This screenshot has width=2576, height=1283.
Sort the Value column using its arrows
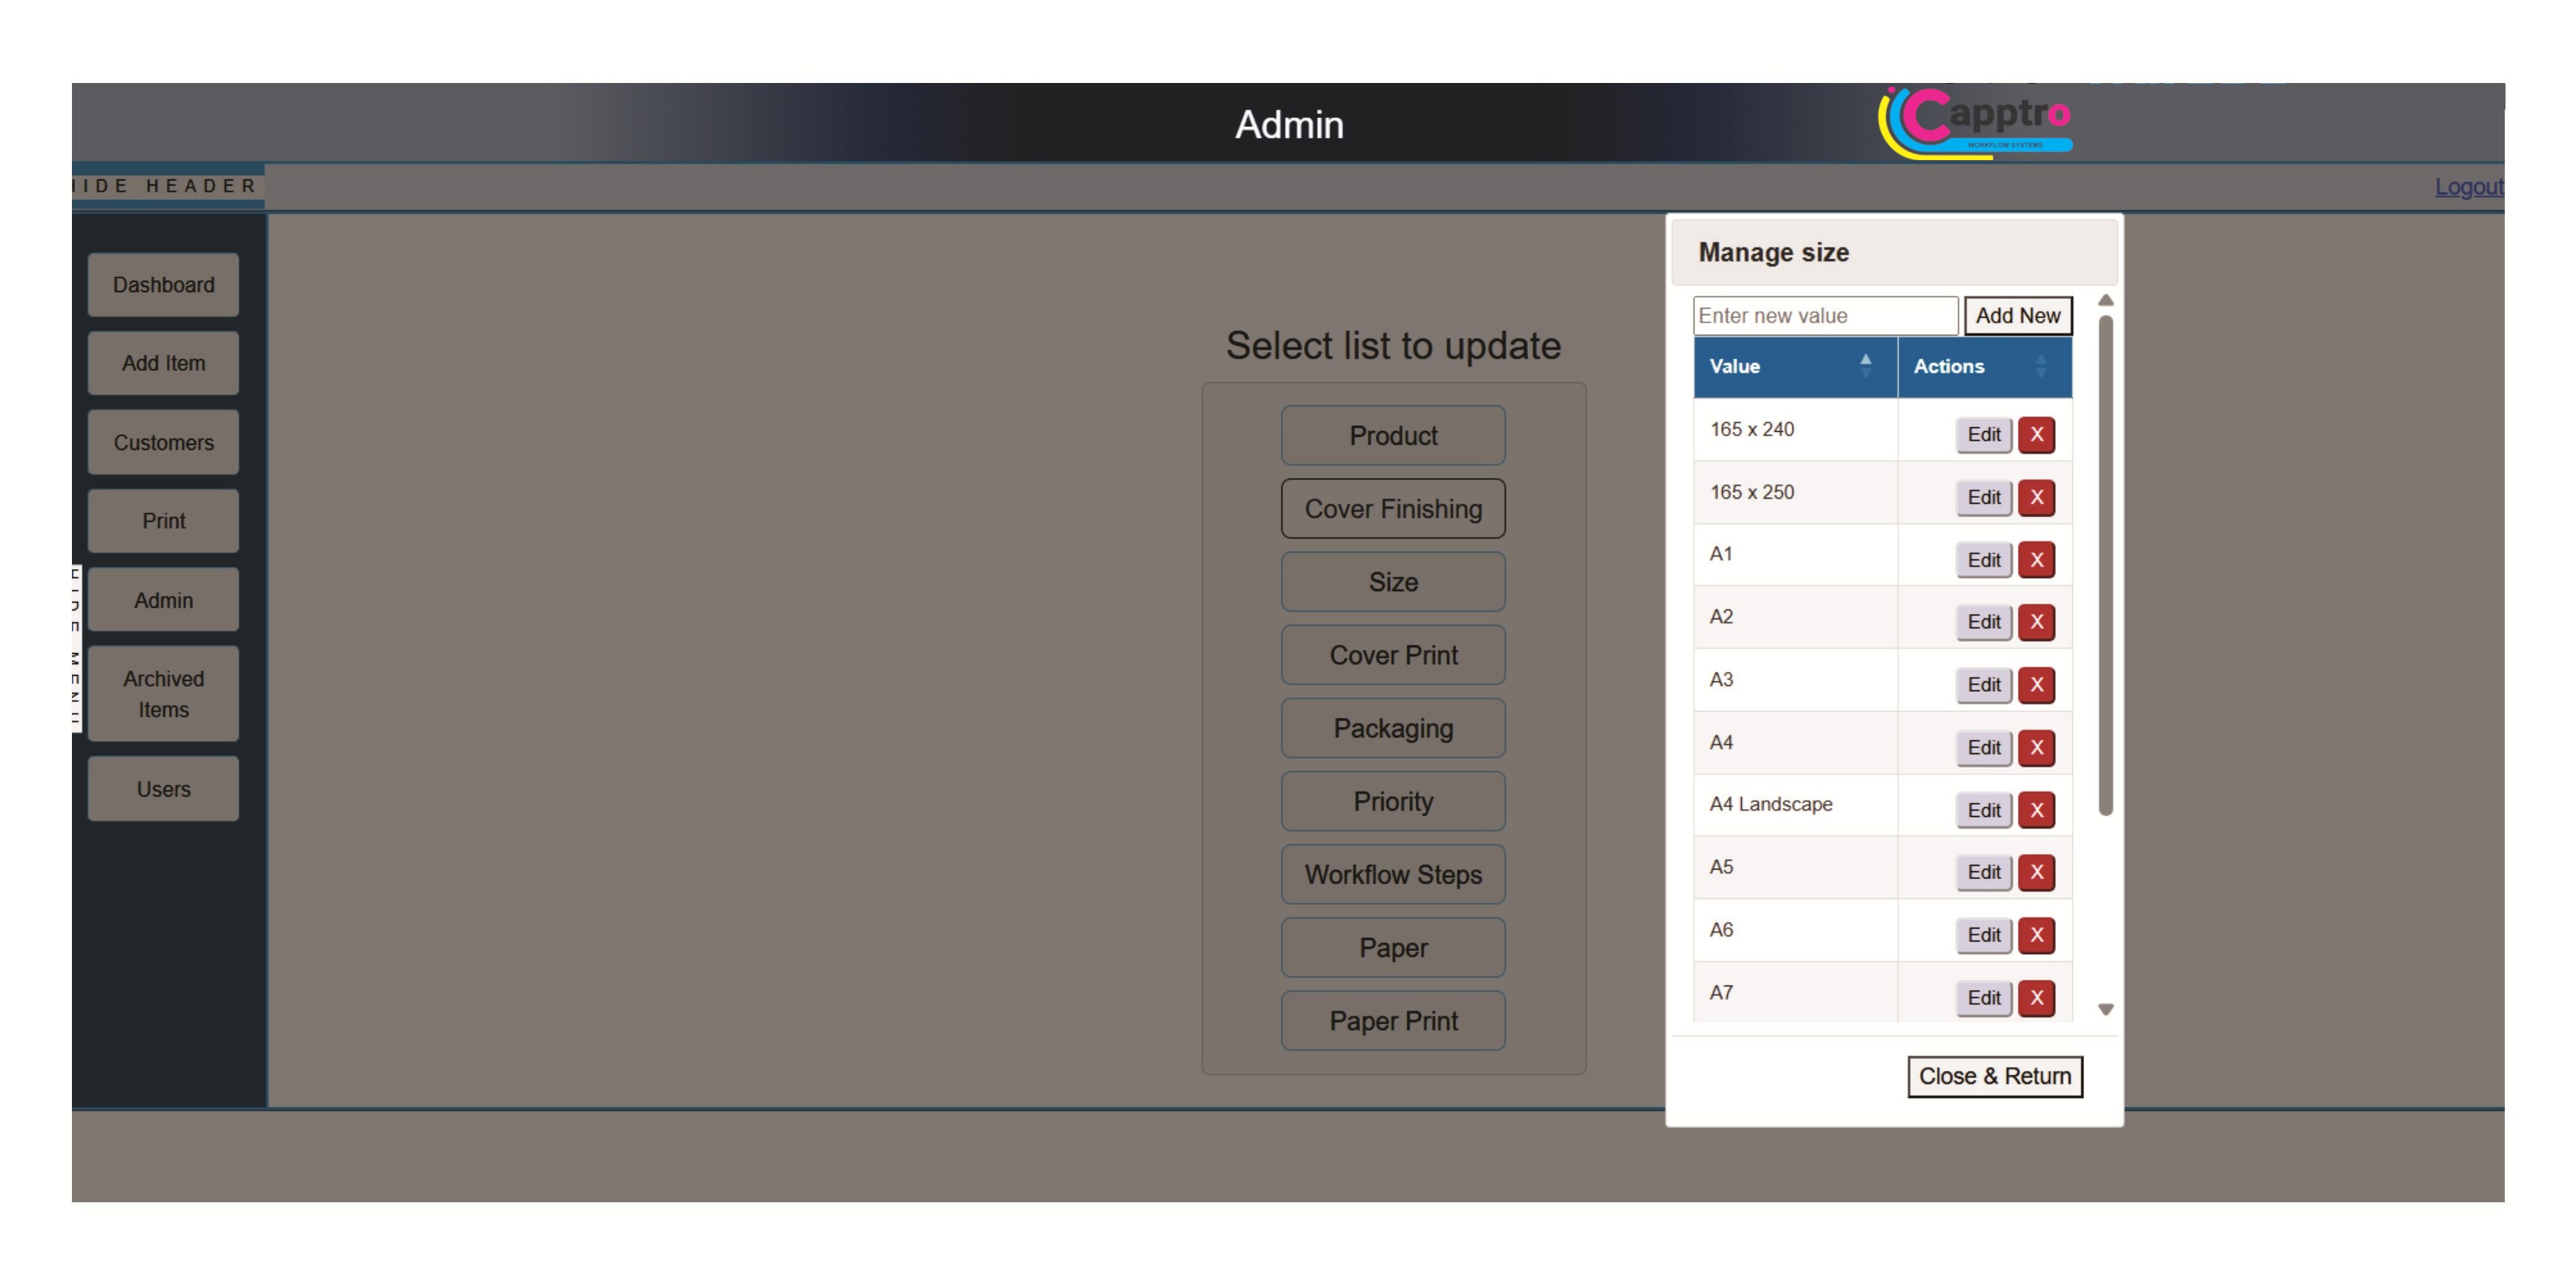click(1865, 366)
